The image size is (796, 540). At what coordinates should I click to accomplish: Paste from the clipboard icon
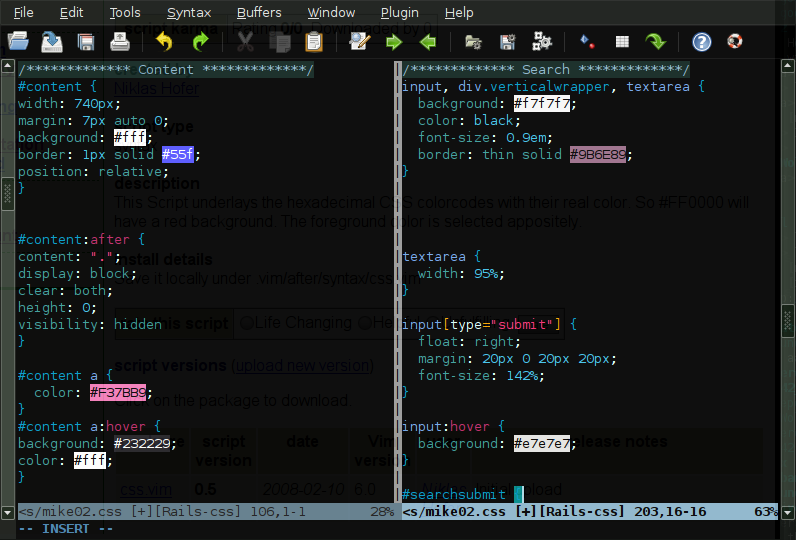[x=314, y=42]
